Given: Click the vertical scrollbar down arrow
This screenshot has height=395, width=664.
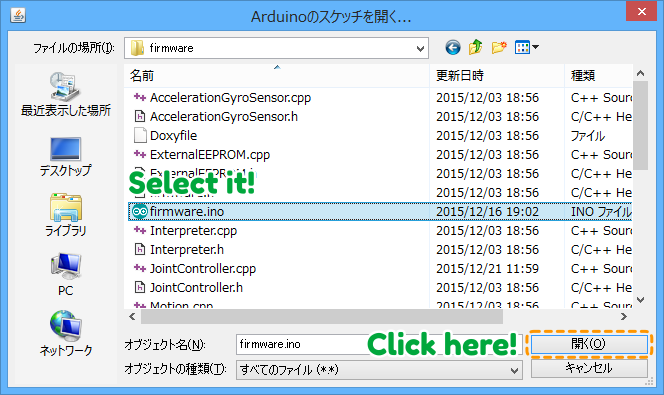Looking at the screenshot, I should tap(641, 300).
